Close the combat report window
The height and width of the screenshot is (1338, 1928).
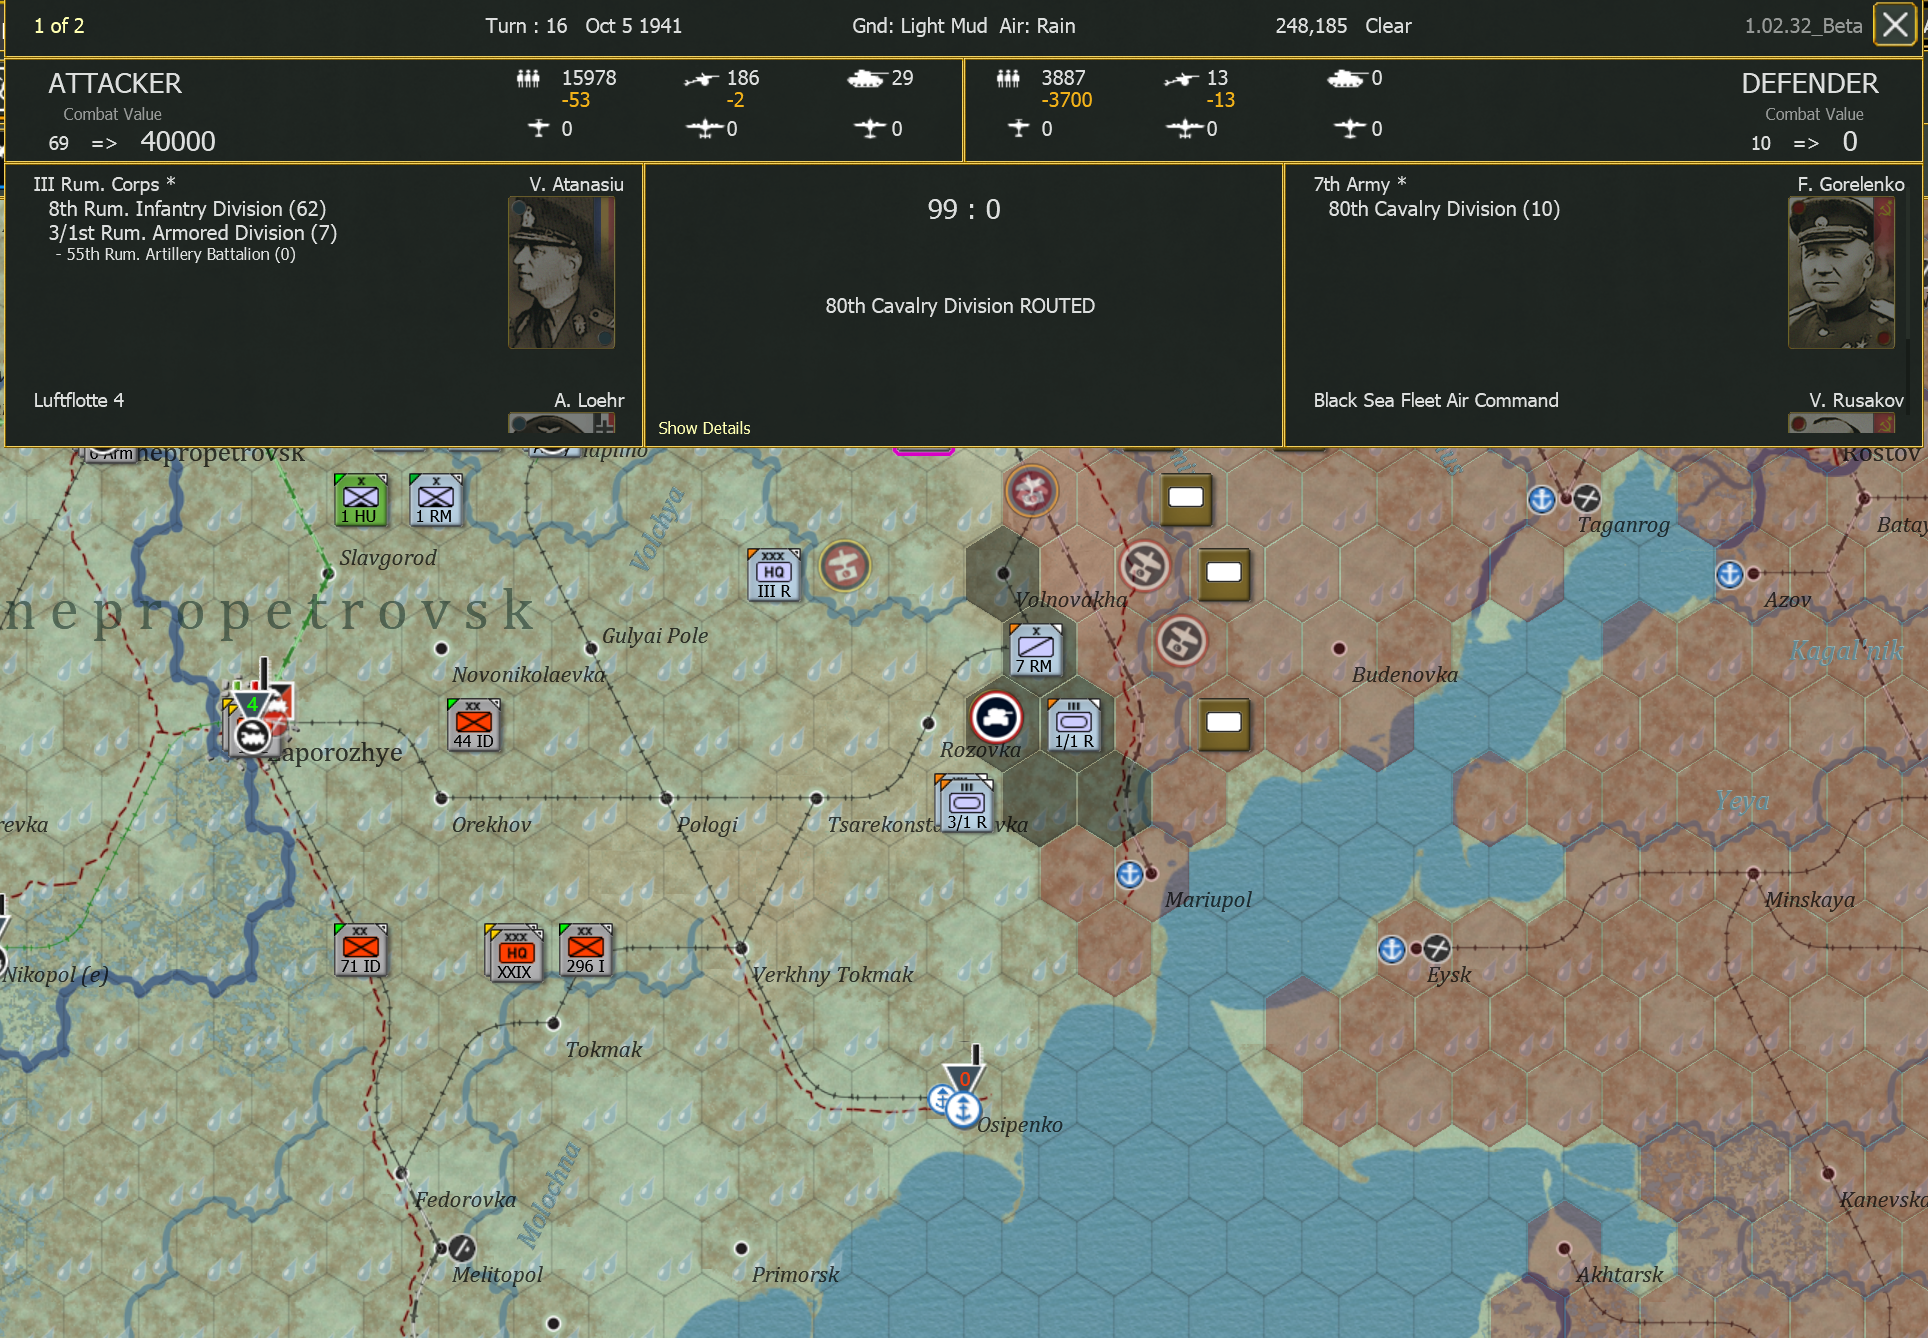[1895, 25]
